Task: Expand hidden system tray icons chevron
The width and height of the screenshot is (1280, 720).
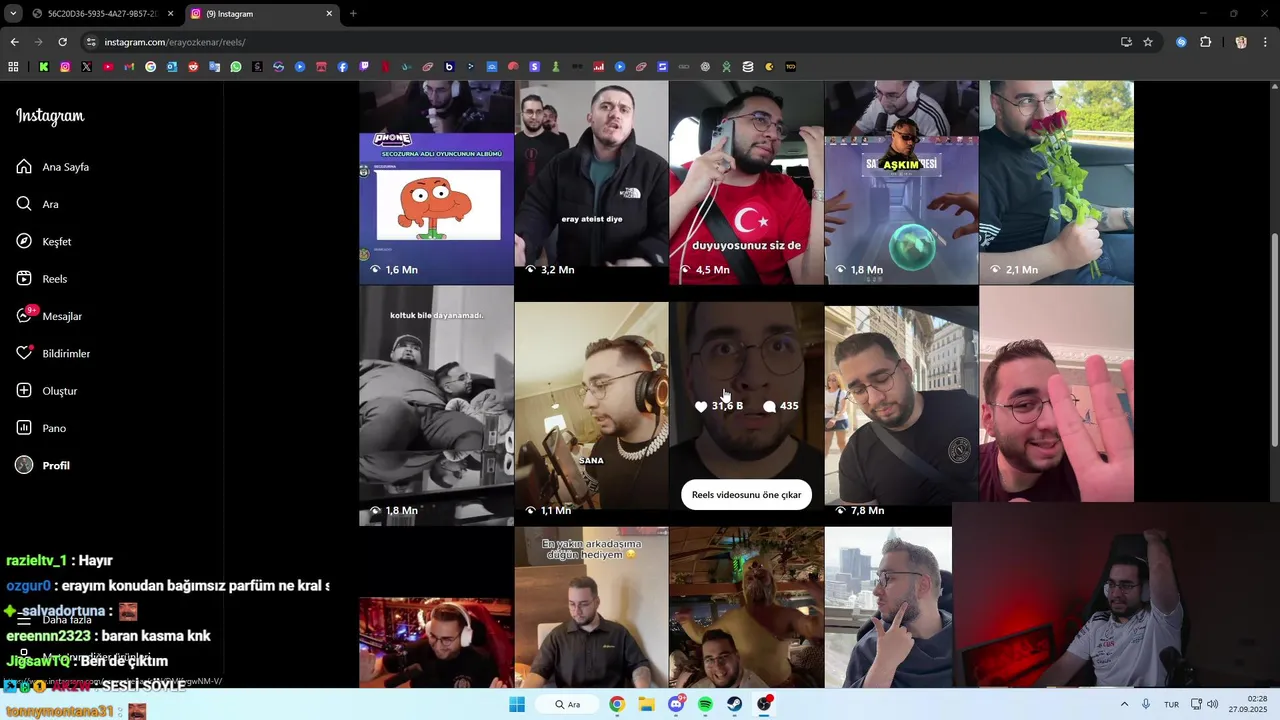Action: [1124, 704]
